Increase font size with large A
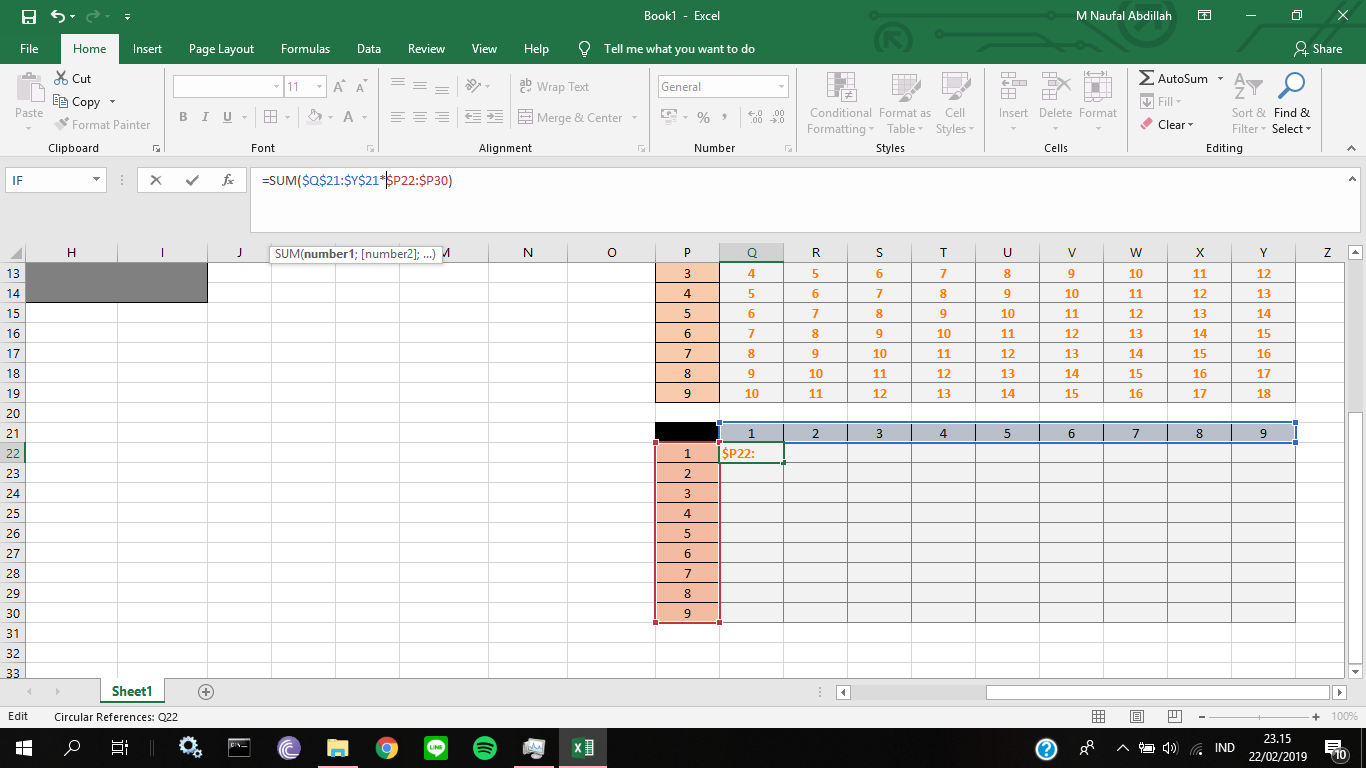The height and width of the screenshot is (768, 1366). (339, 87)
